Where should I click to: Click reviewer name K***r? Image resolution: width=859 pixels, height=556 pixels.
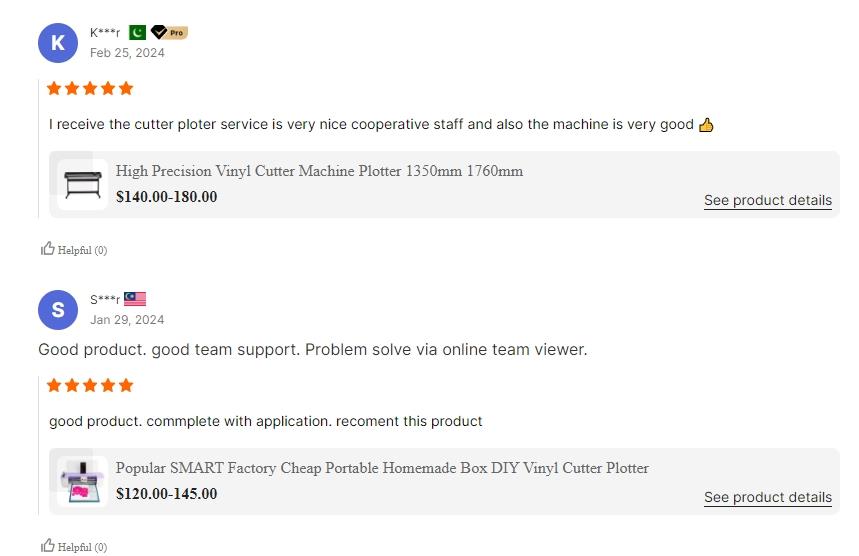click(105, 32)
